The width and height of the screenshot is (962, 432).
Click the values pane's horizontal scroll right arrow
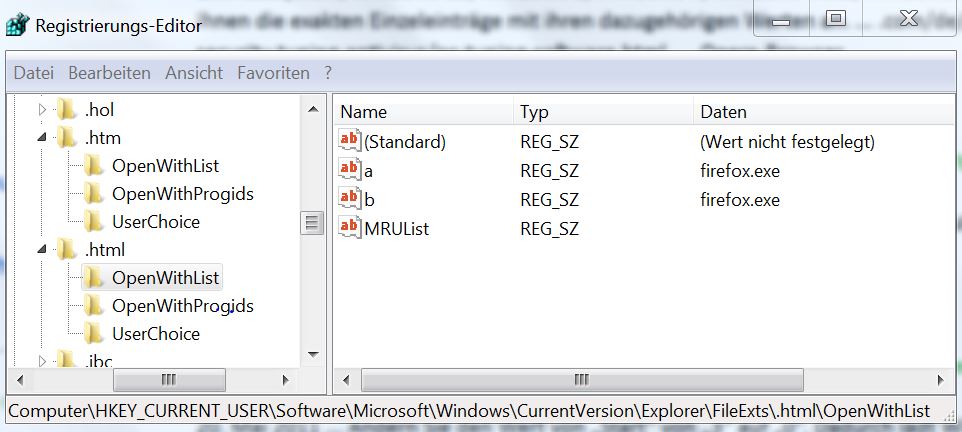(939, 380)
